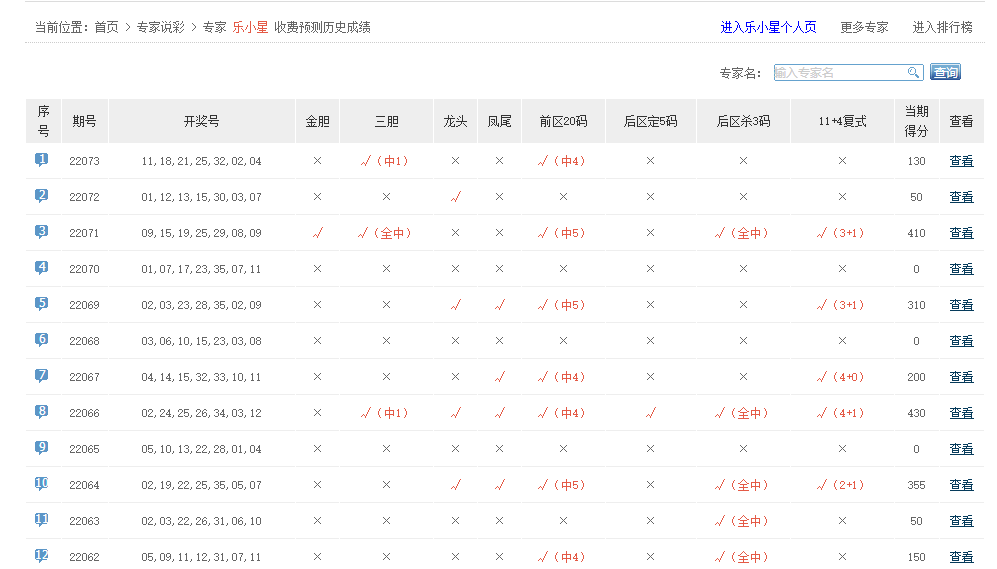Viewport: 997px width, 569px height.
Task: Open 查看 for issue 22064
Action: tap(961, 485)
